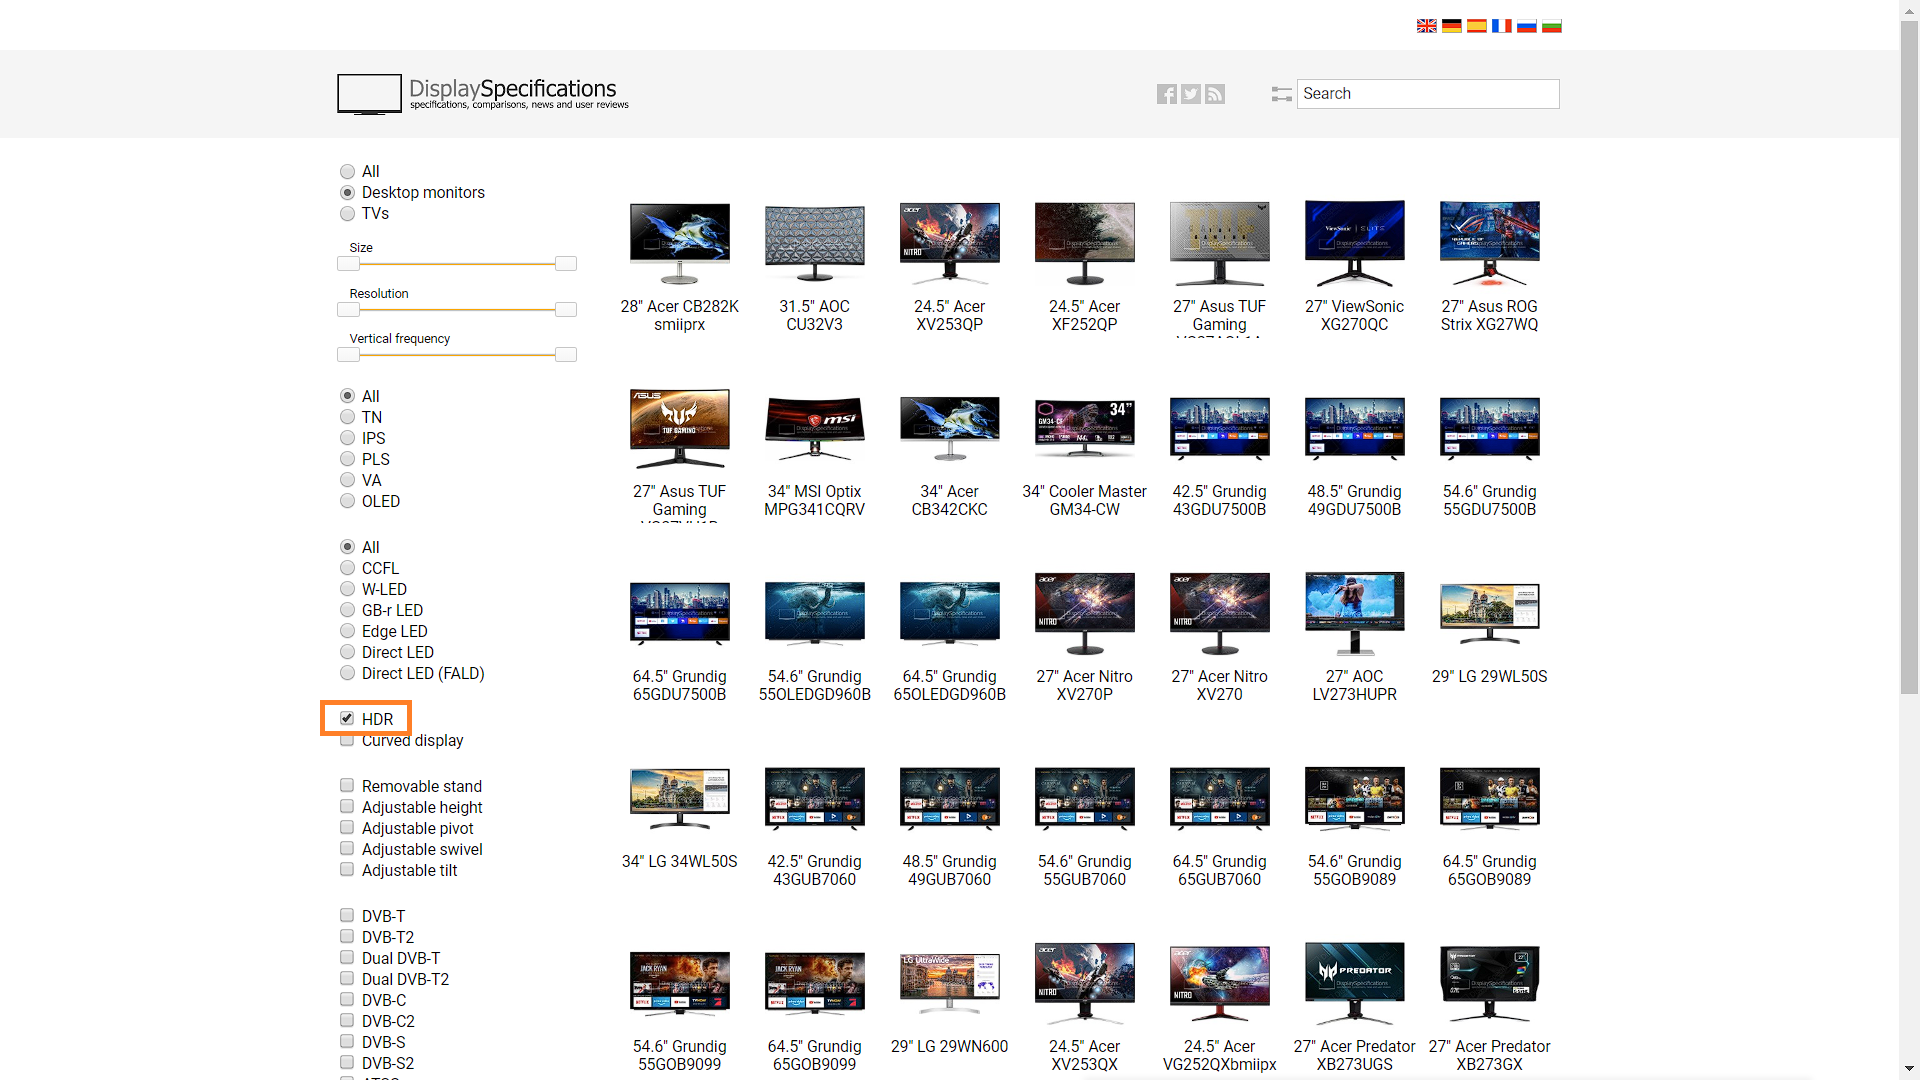Open the Facebook page icon
Screen dimensions: 1920x1080
[x=1166, y=94]
